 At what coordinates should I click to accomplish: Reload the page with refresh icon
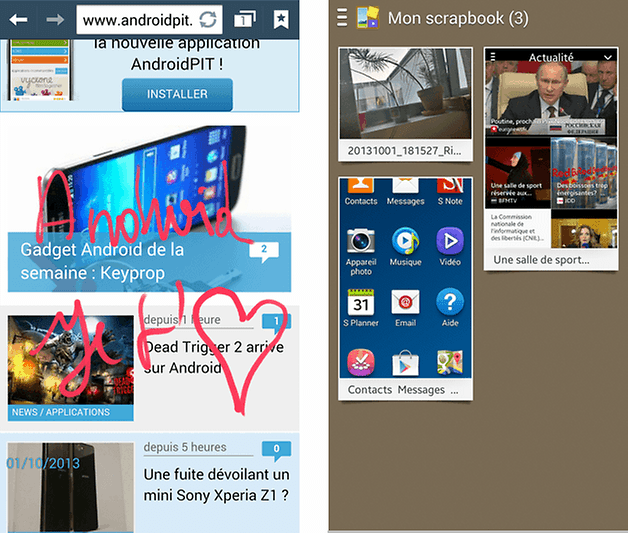click(208, 19)
